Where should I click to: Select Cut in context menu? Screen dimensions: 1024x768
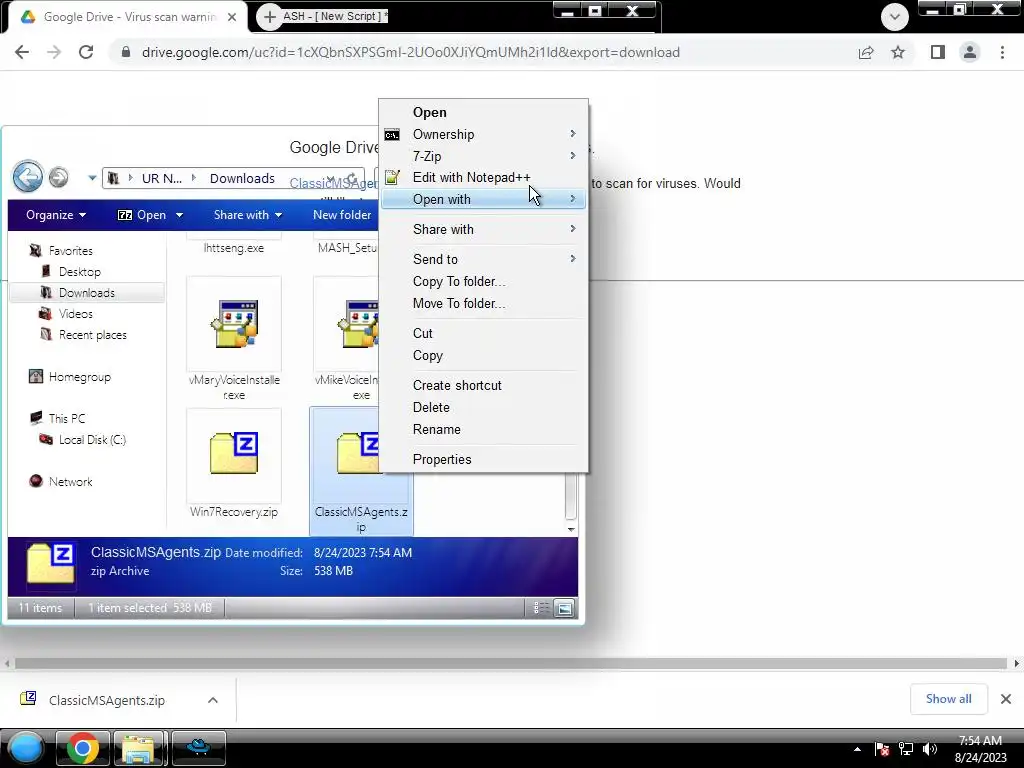(483, 333)
